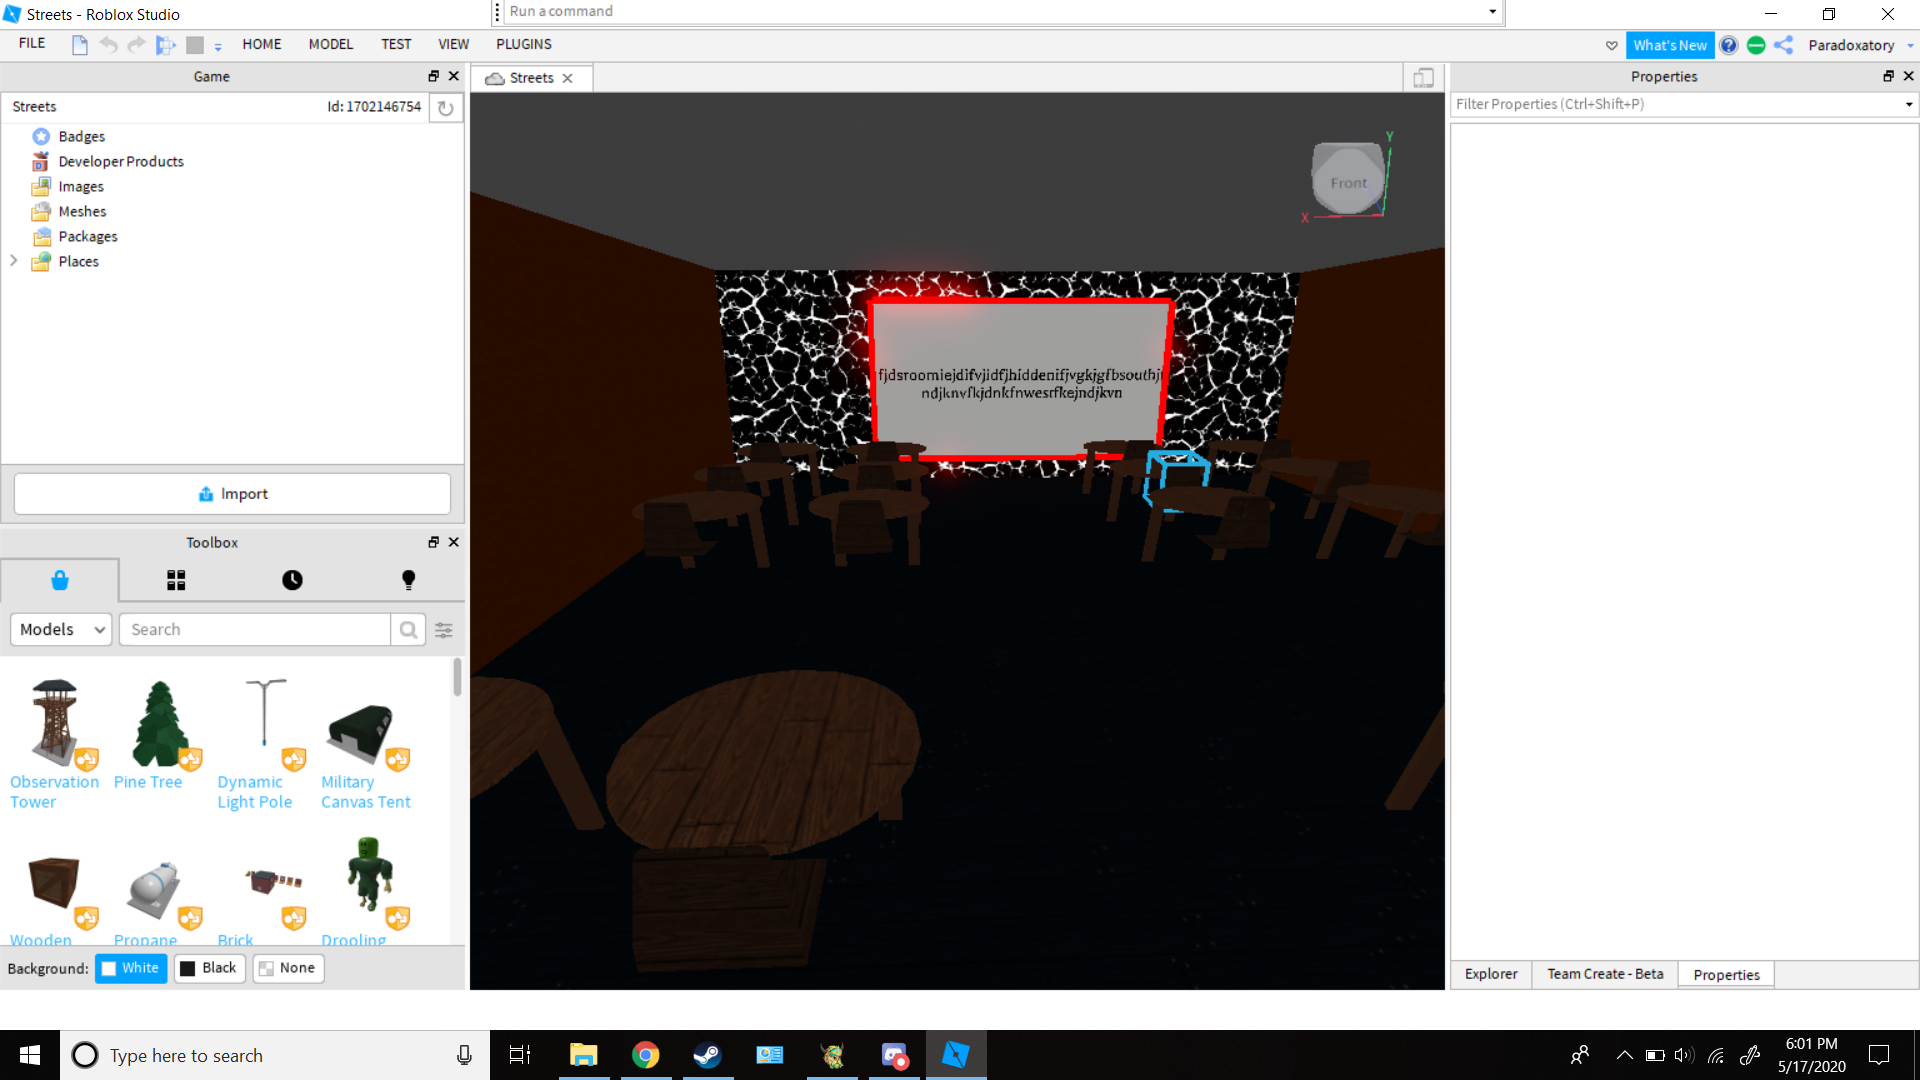The image size is (1920, 1080).
Task: Select White toolbox background option
Action: (x=131, y=968)
